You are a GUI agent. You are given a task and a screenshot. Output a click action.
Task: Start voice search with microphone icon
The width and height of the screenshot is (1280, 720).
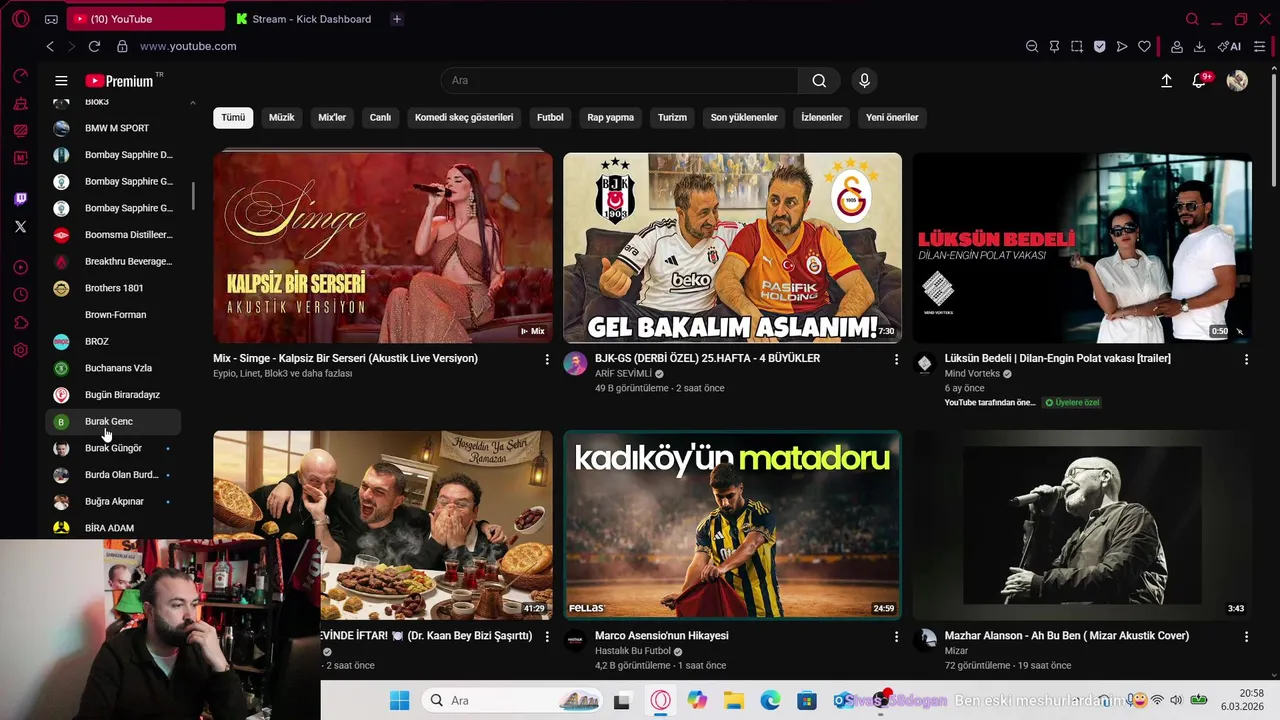(865, 81)
